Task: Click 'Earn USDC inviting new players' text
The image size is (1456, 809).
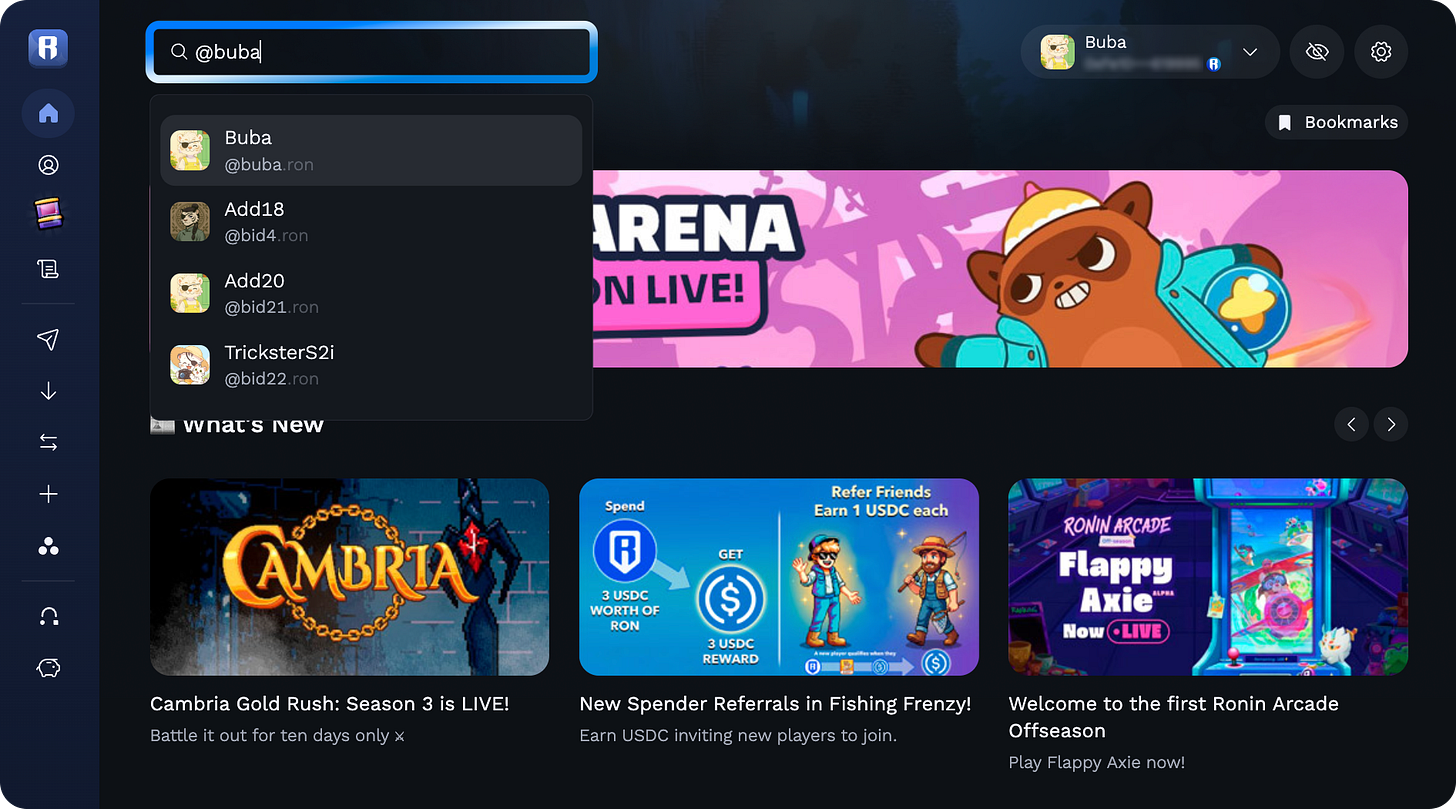Action: coord(738,736)
